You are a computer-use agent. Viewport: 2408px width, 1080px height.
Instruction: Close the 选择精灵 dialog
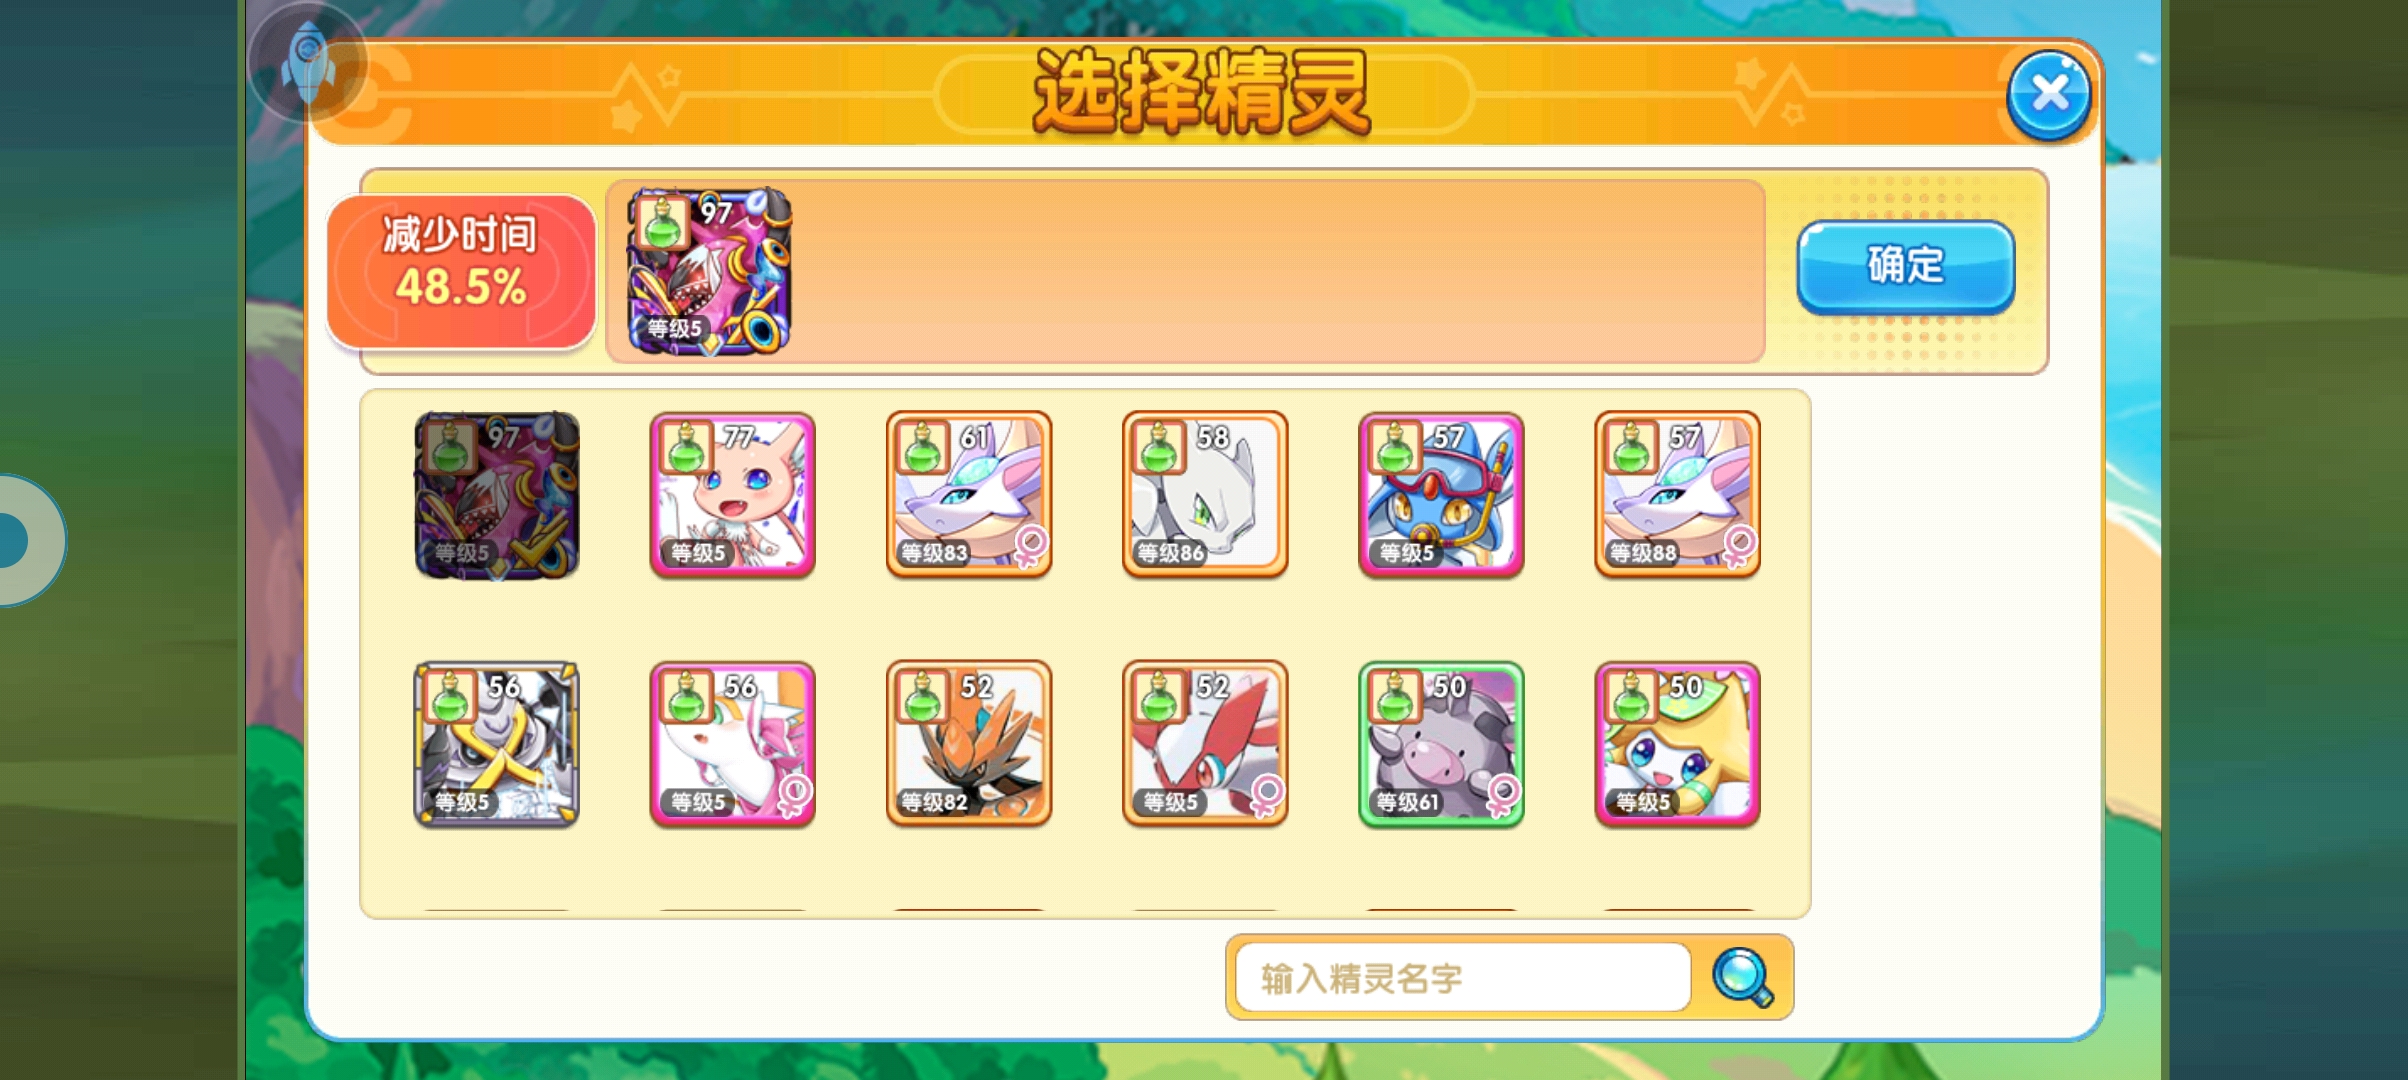coord(2048,95)
